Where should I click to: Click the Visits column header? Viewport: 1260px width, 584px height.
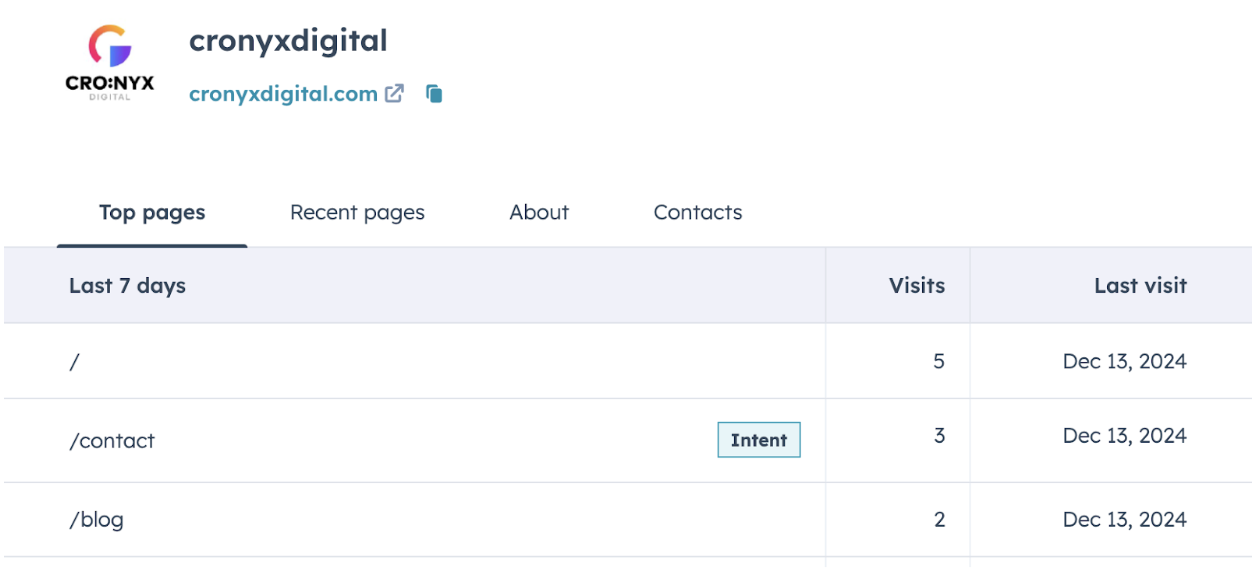[916, 286]
